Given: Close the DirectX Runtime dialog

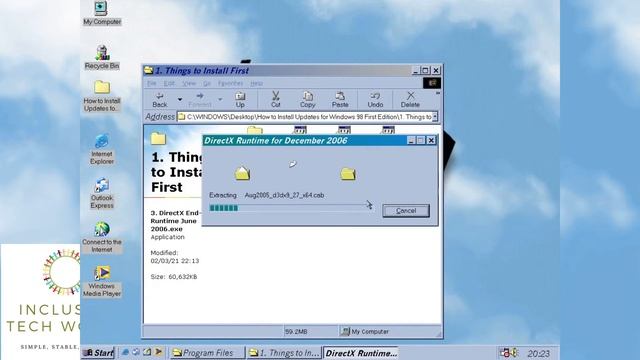Looking at the screenshot, I should pos(431,140).
